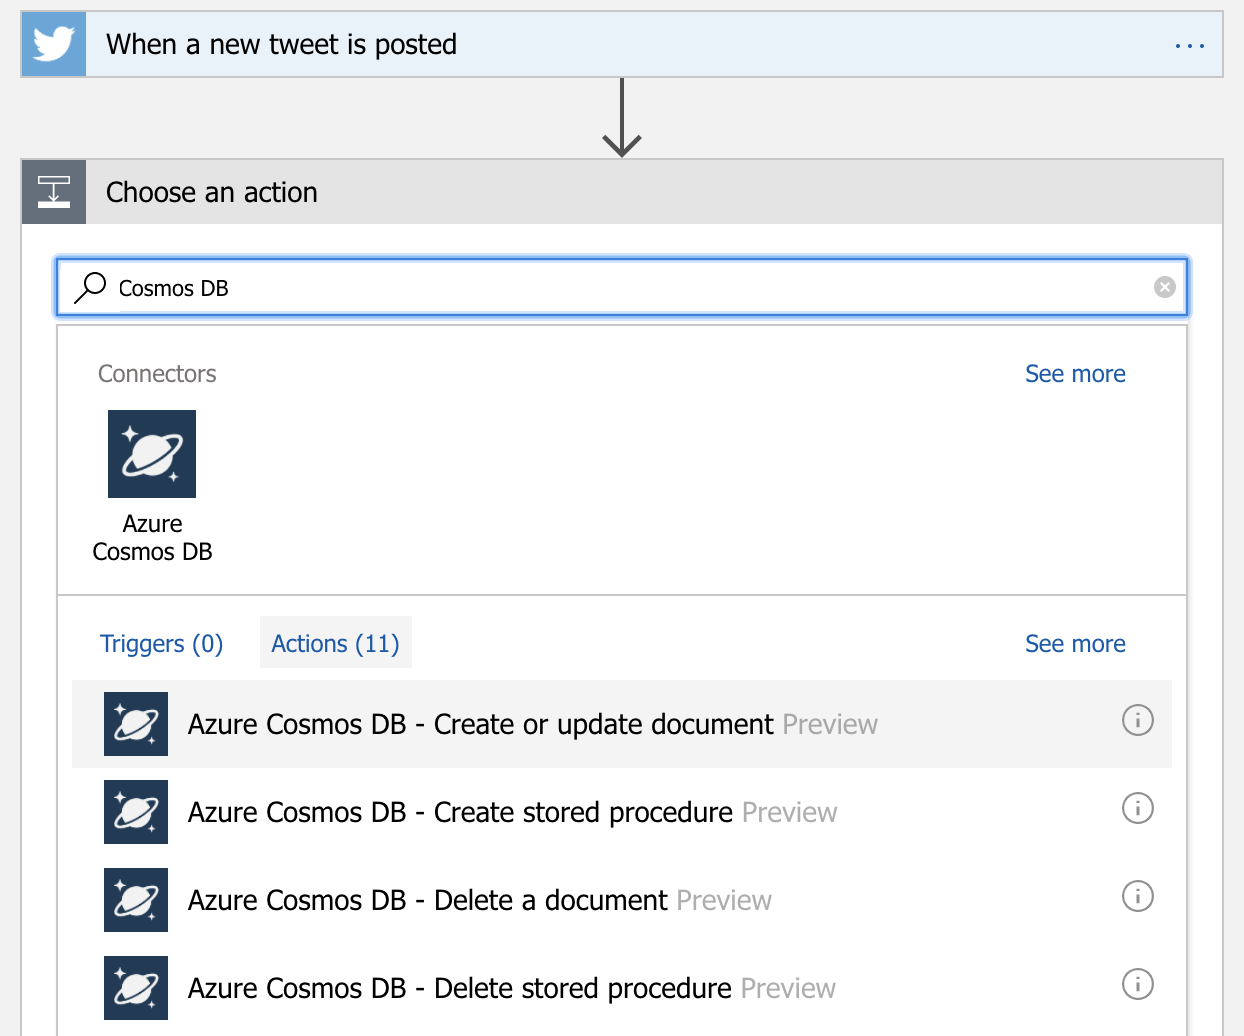Choose Create stored procedure action
Screen dimensions: 1244x1036
tap(460, 812)
